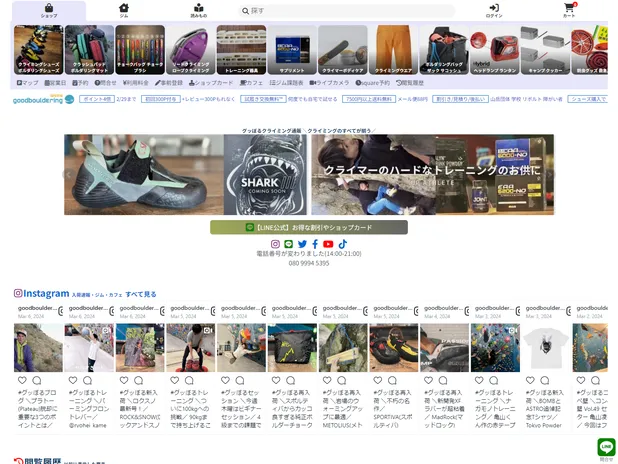
Task: Click the 試履き交換無料 badge
Action: click(x=263, y=99)
